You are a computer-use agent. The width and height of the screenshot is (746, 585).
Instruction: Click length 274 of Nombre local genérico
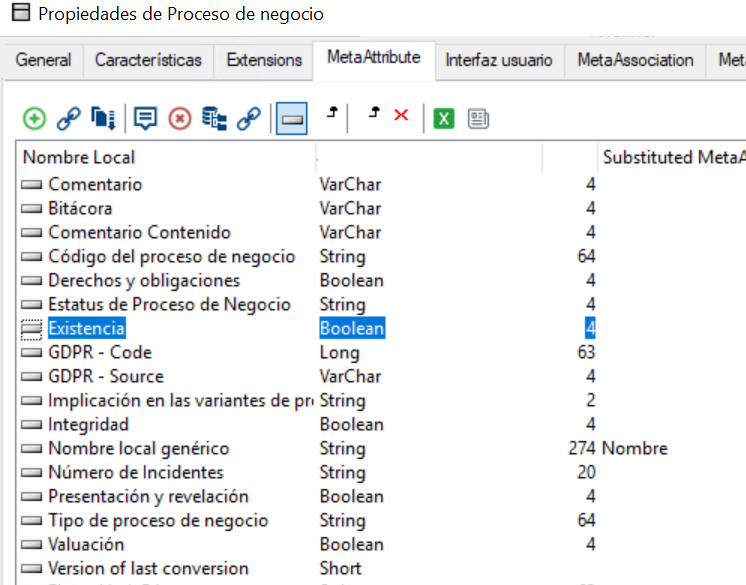(581, 448)
